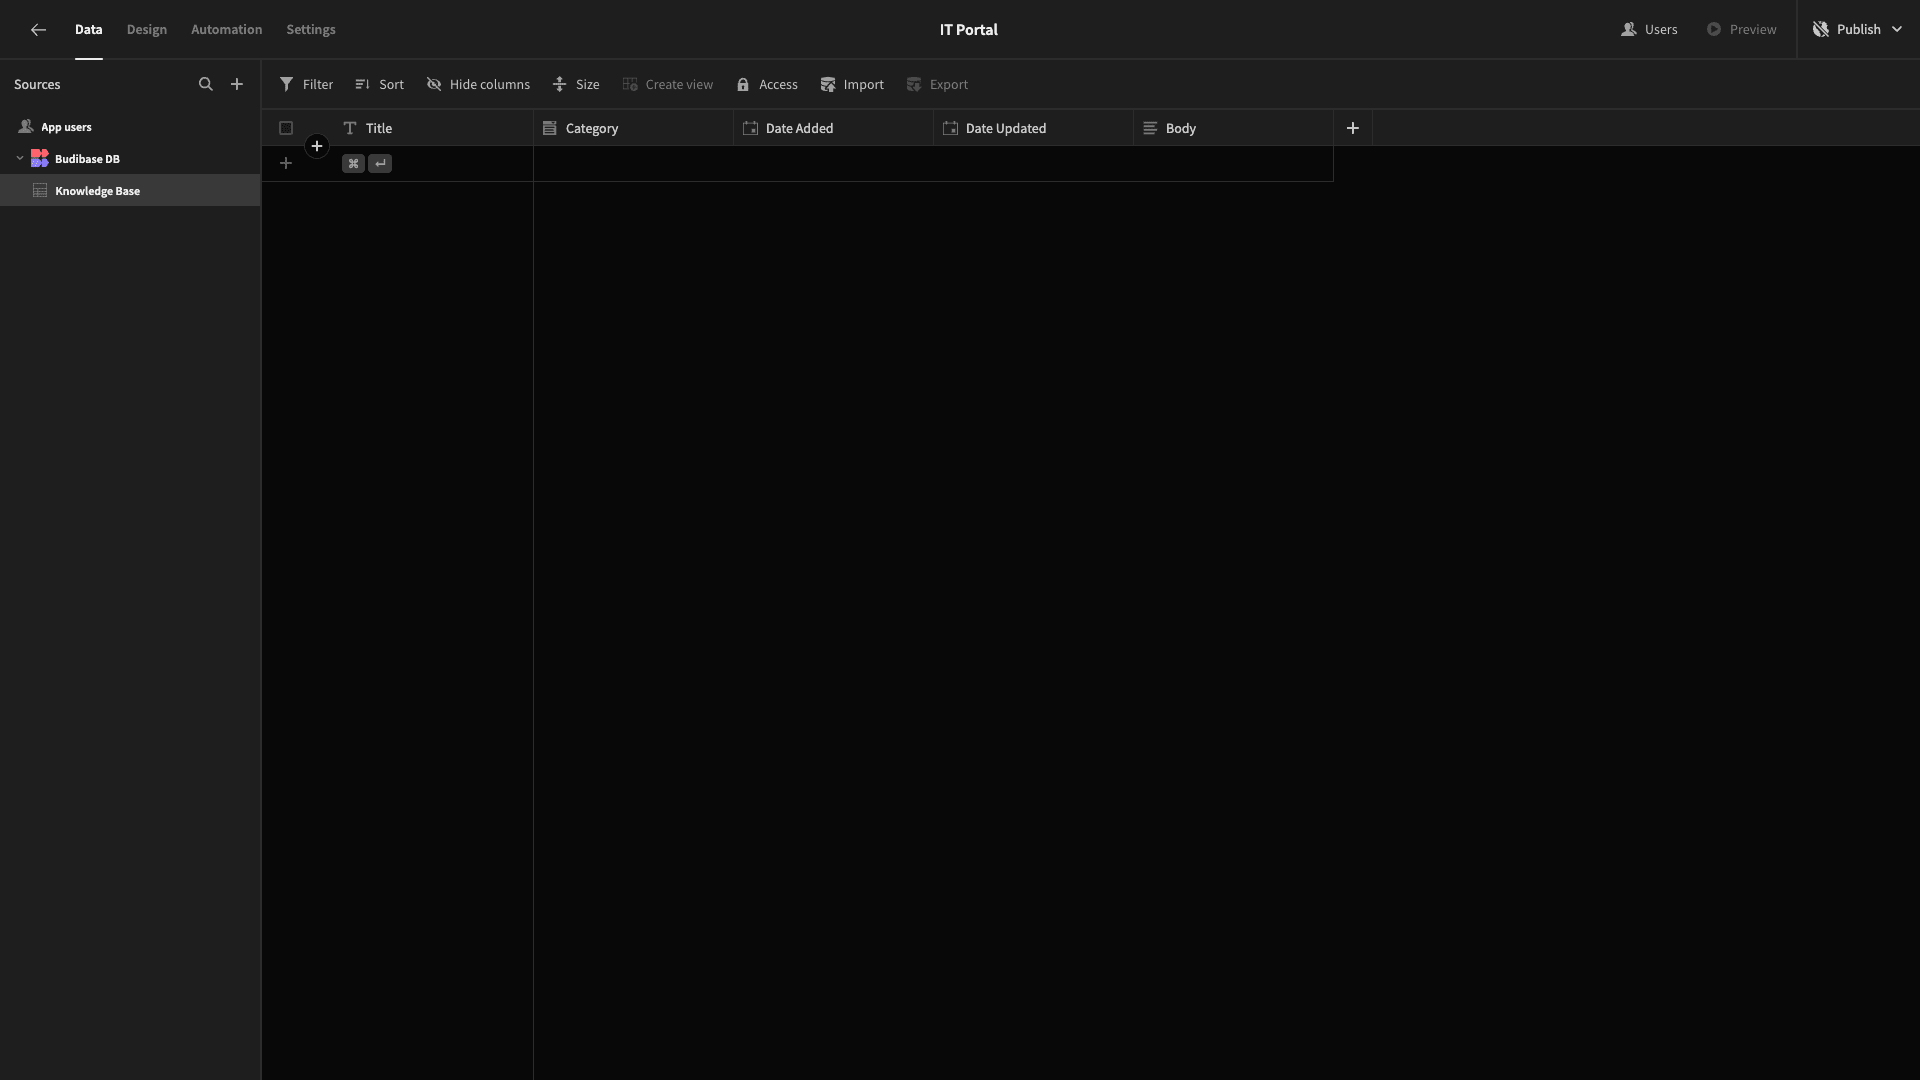Open the Filter options

pos(306,85)
